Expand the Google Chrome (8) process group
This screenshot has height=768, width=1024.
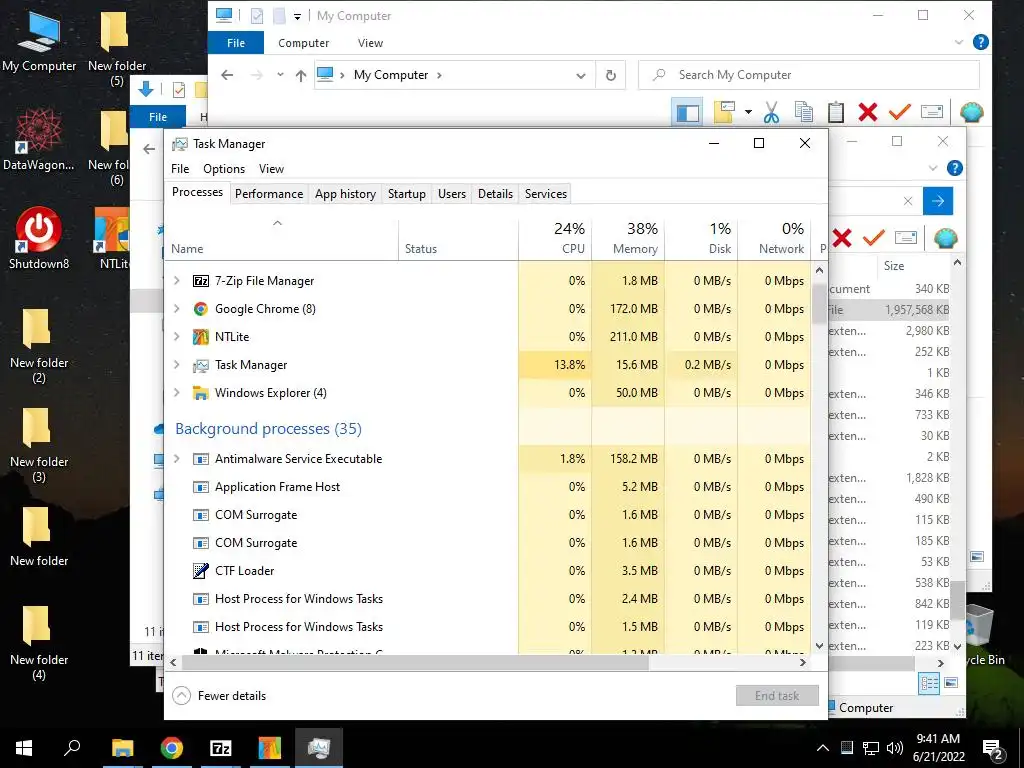pos(176,309)
